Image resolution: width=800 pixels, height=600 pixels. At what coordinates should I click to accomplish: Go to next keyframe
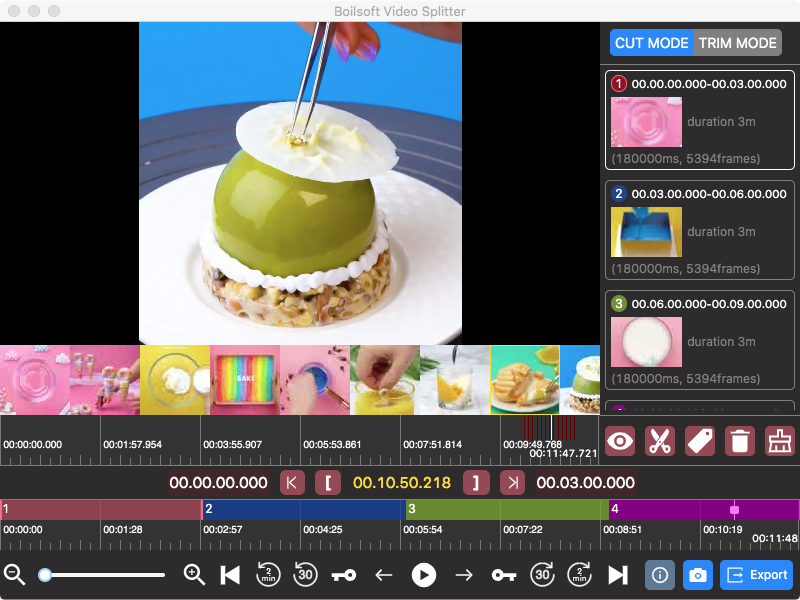pos(504,576)
